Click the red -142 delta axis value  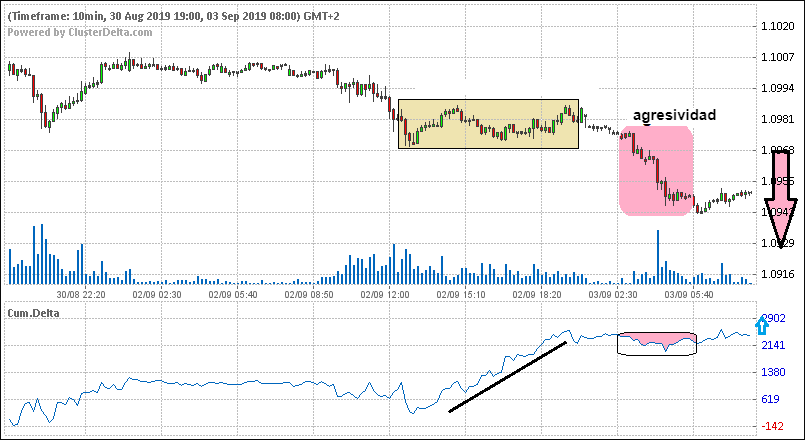point(775,426)
